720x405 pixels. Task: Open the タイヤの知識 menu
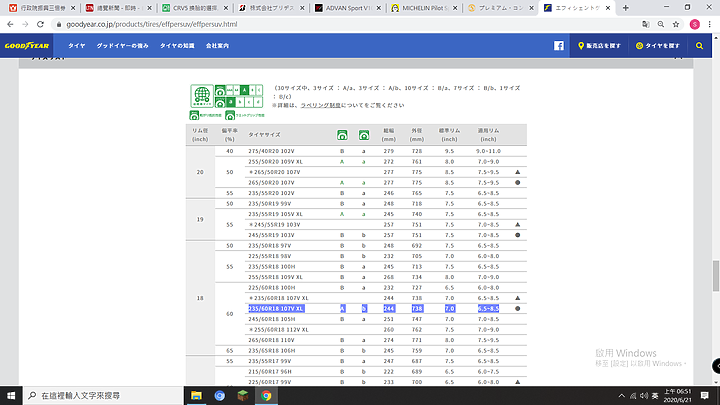[177, 45]
